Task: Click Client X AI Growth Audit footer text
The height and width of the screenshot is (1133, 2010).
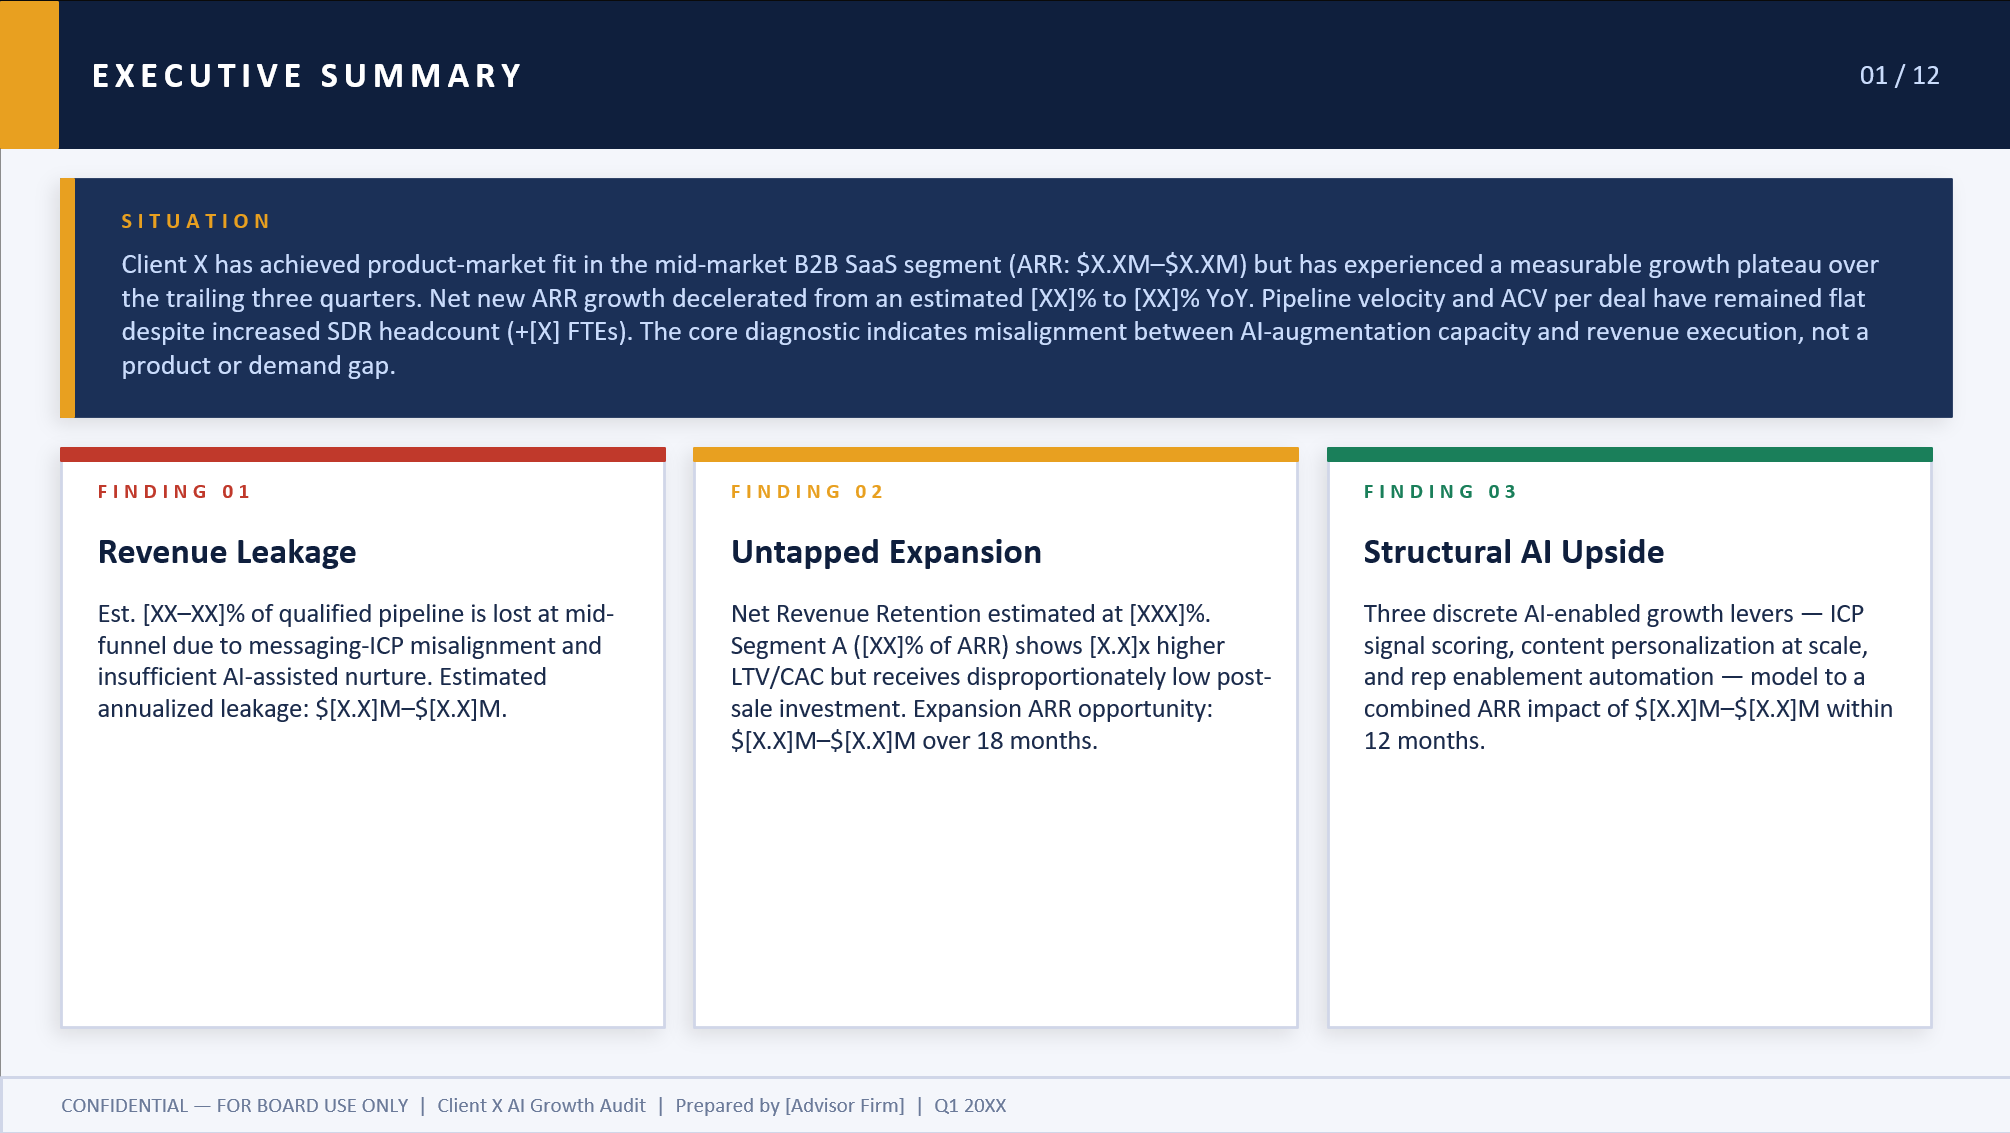Action: 541,1106
